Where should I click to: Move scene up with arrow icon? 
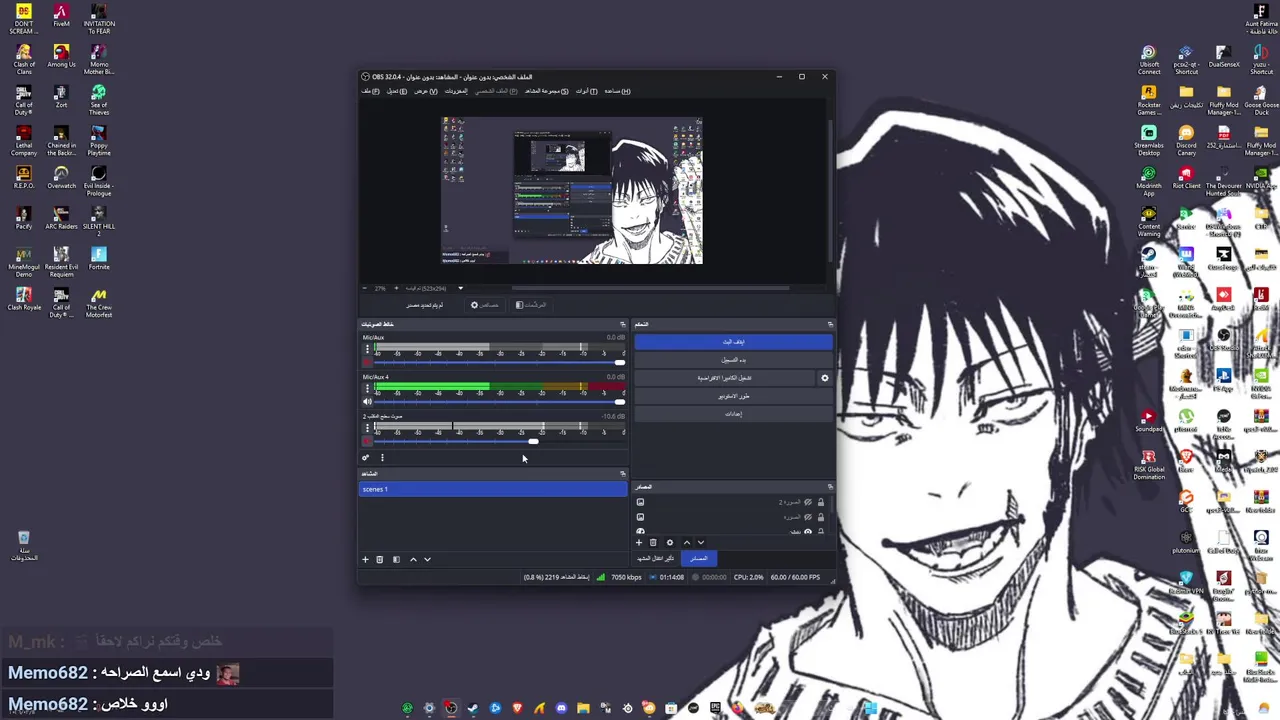[413, 560]
